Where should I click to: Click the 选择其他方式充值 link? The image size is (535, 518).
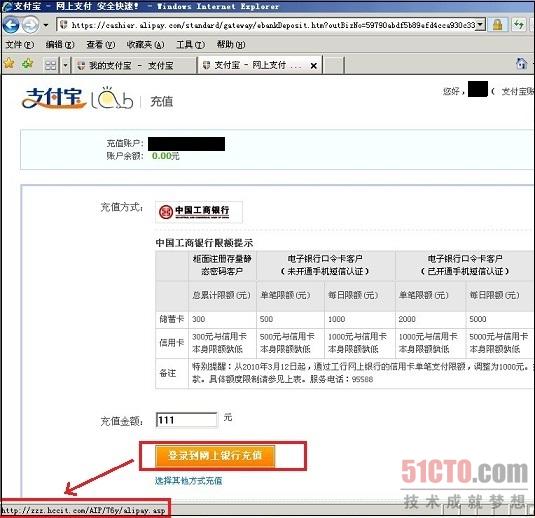(x=188, y=481)
